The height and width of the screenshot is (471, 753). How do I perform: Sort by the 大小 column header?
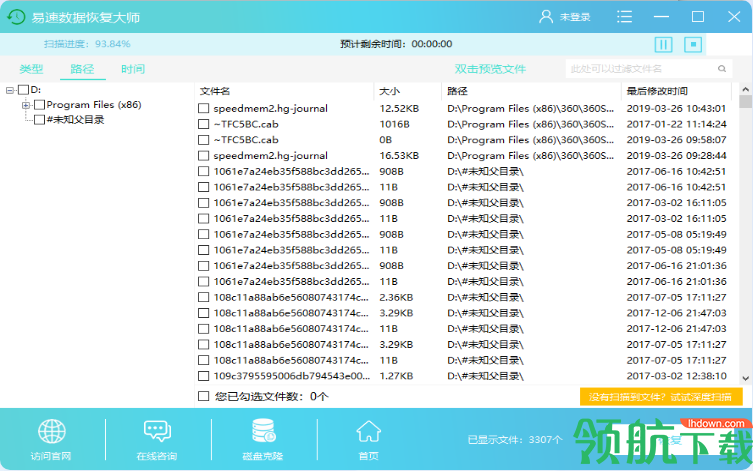click(x=389, y=91)
